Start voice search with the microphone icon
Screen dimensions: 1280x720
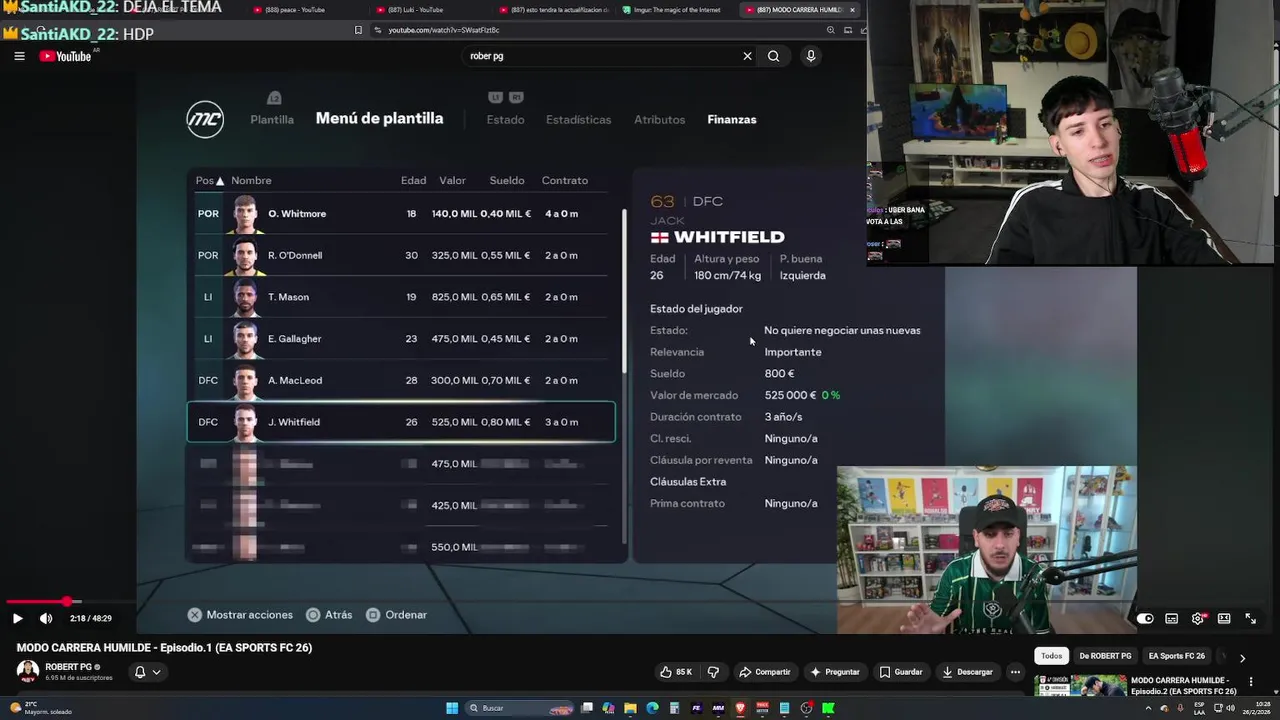click(x=811, y=56)
